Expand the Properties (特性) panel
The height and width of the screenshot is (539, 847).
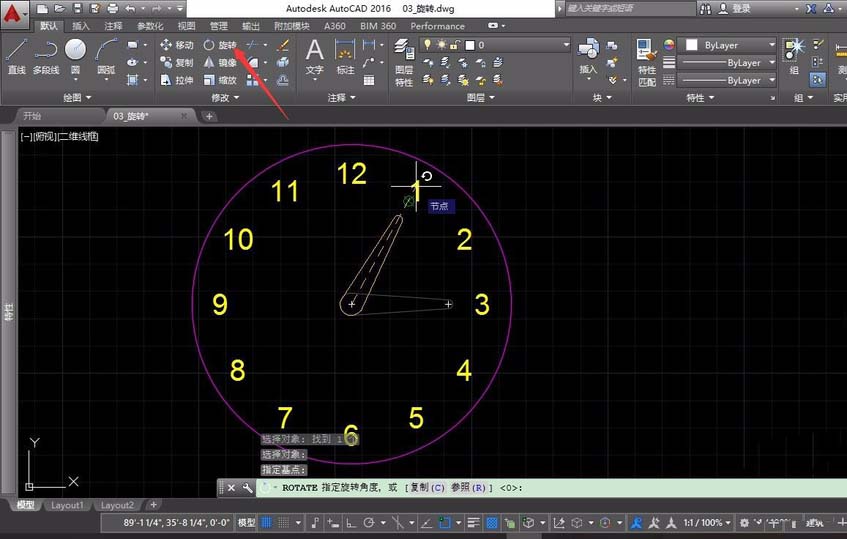[700, 98]
